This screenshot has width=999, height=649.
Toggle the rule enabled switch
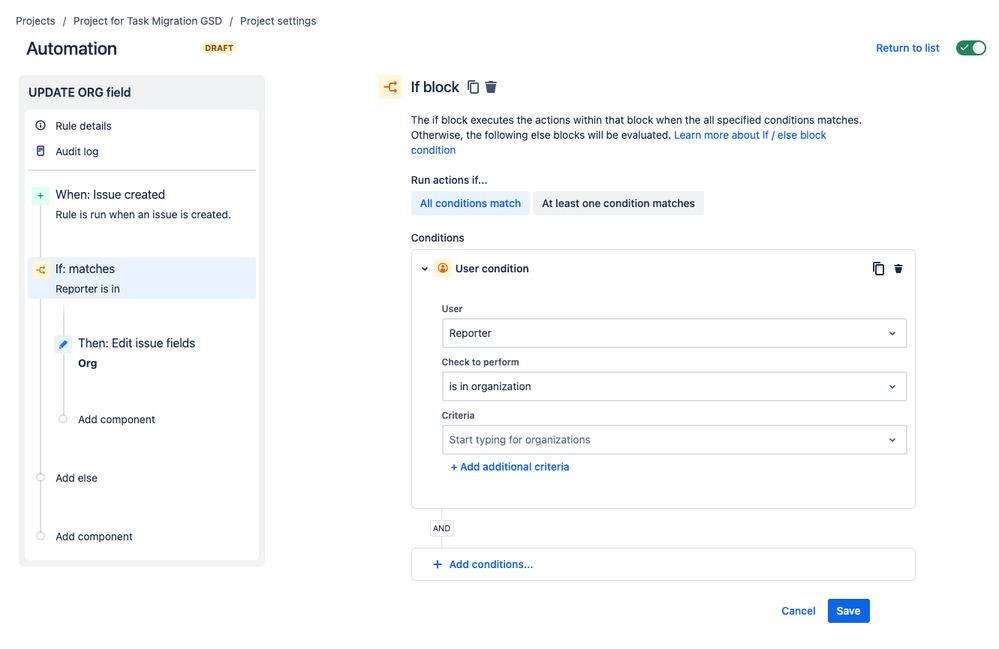coord(970,48)
